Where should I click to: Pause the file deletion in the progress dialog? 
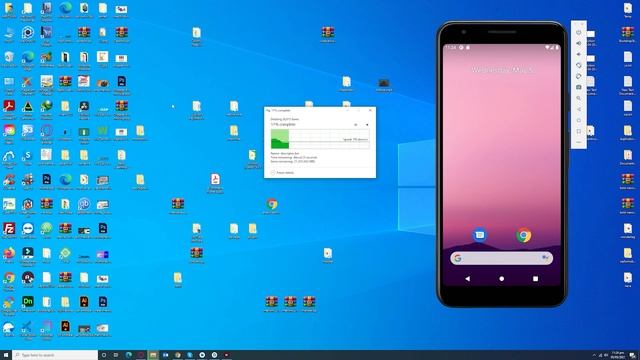point(356,124)
